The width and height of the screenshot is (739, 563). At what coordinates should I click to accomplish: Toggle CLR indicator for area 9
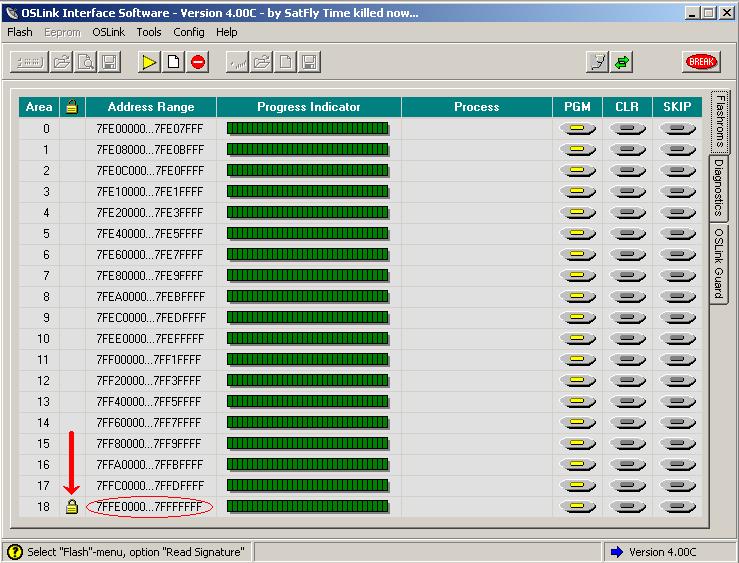coord(627,318)
